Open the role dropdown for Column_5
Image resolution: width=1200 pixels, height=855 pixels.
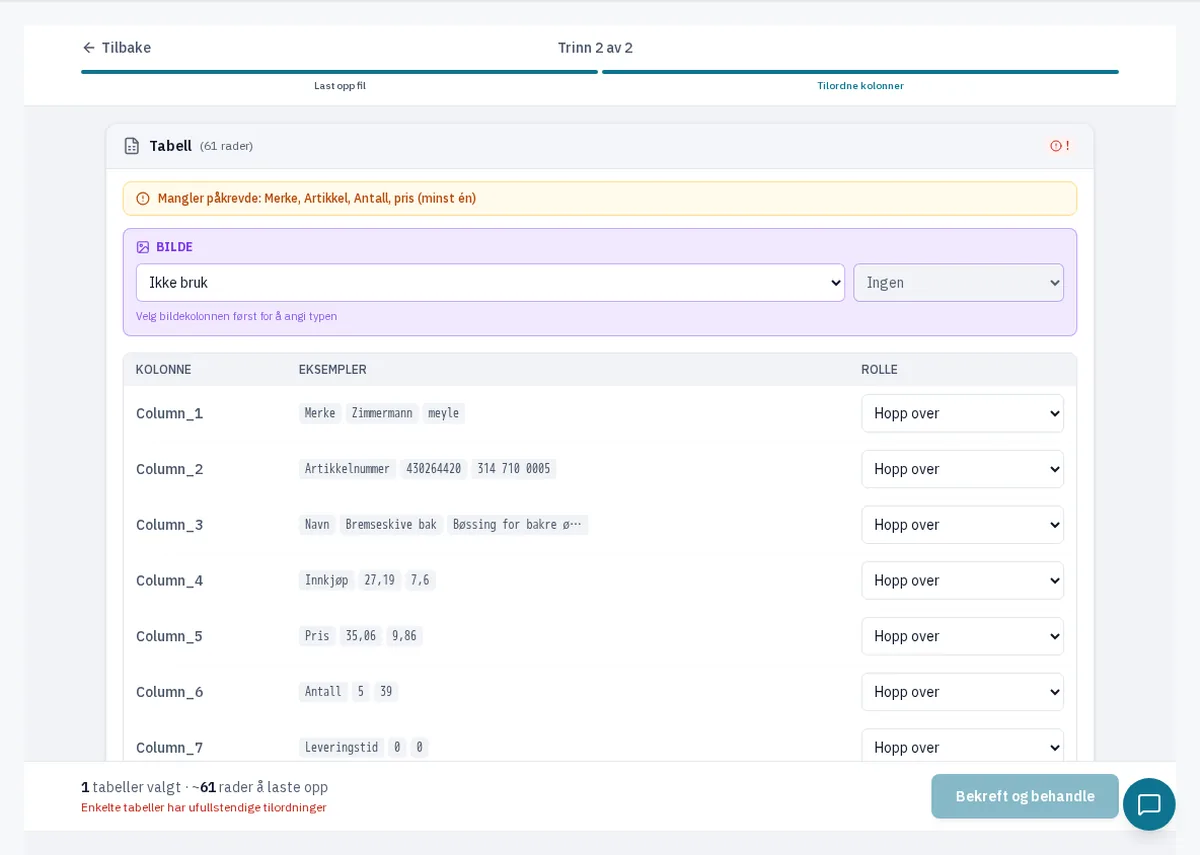point(962,637)
